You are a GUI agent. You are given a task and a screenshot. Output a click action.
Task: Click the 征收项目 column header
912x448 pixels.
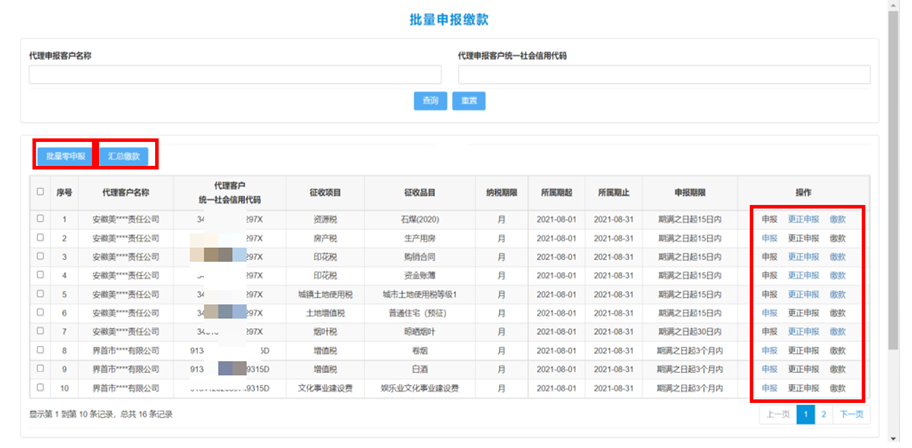point(325,192)
